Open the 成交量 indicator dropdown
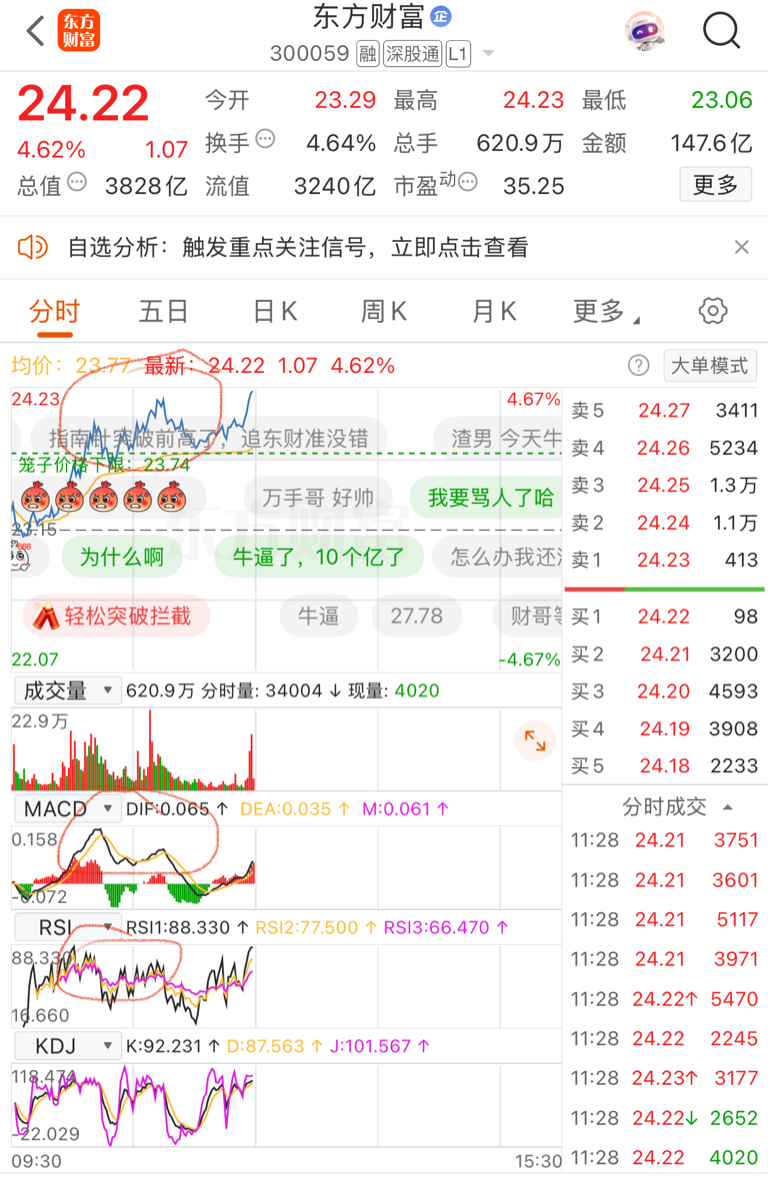The width and height of the screenshot is (768, 1190). coord(68,691)
